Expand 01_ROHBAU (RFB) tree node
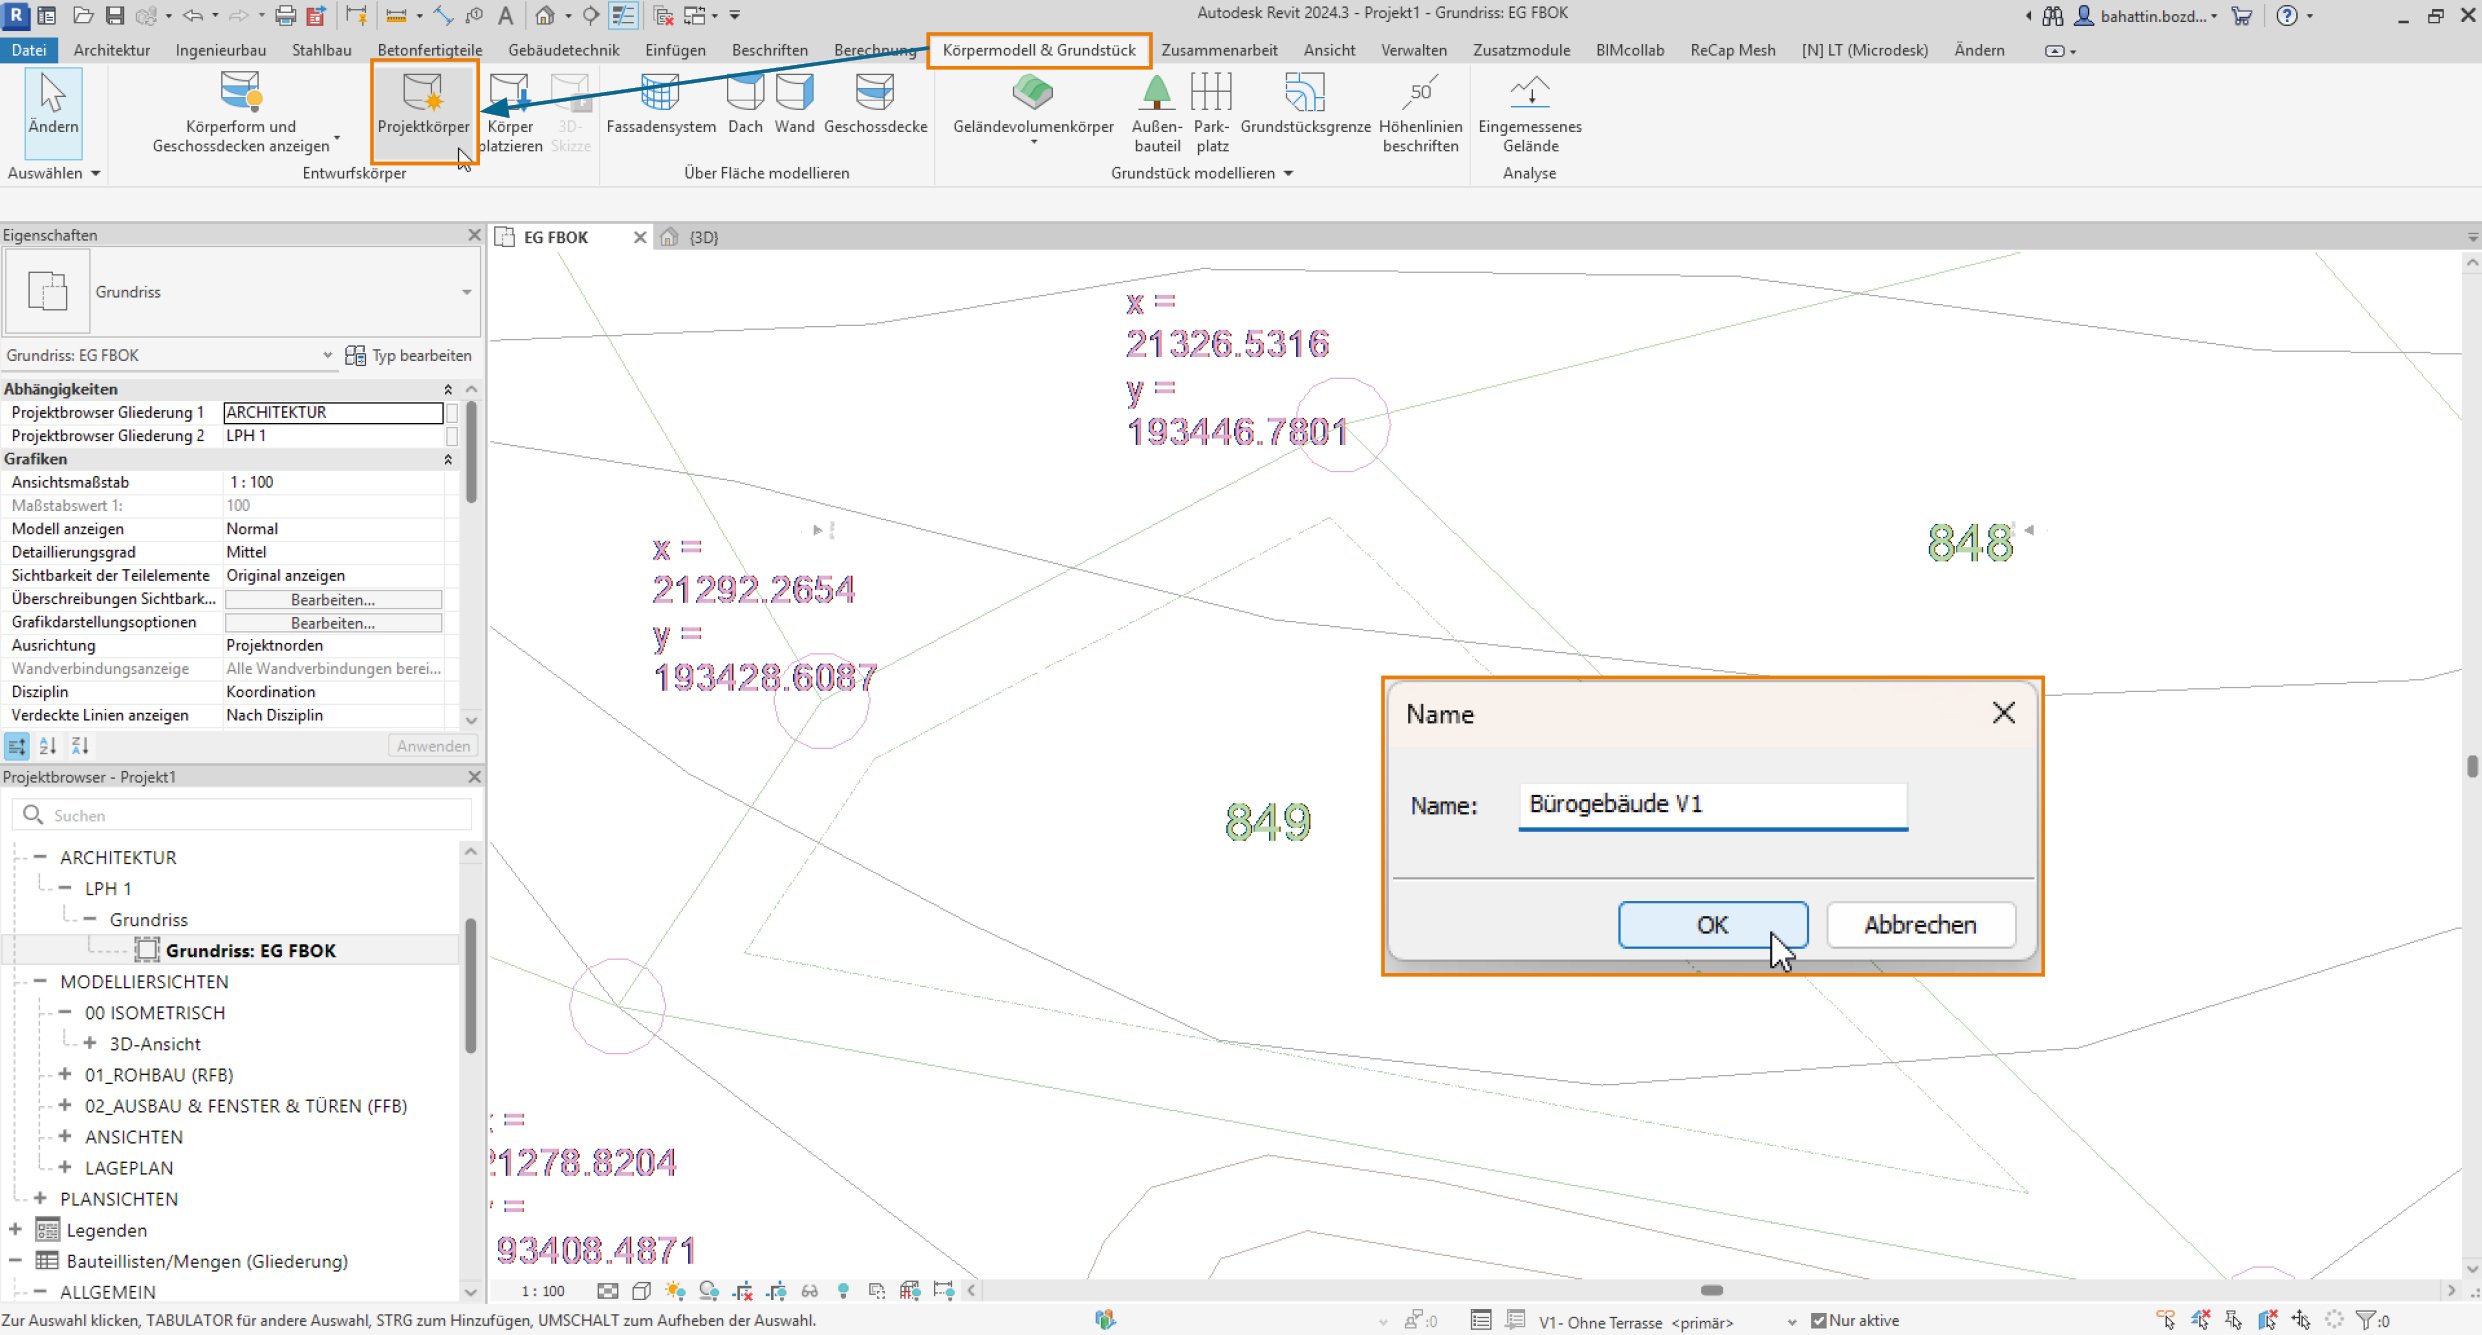Screen dimensions: 2482x1335 (x=65, y=1074)
